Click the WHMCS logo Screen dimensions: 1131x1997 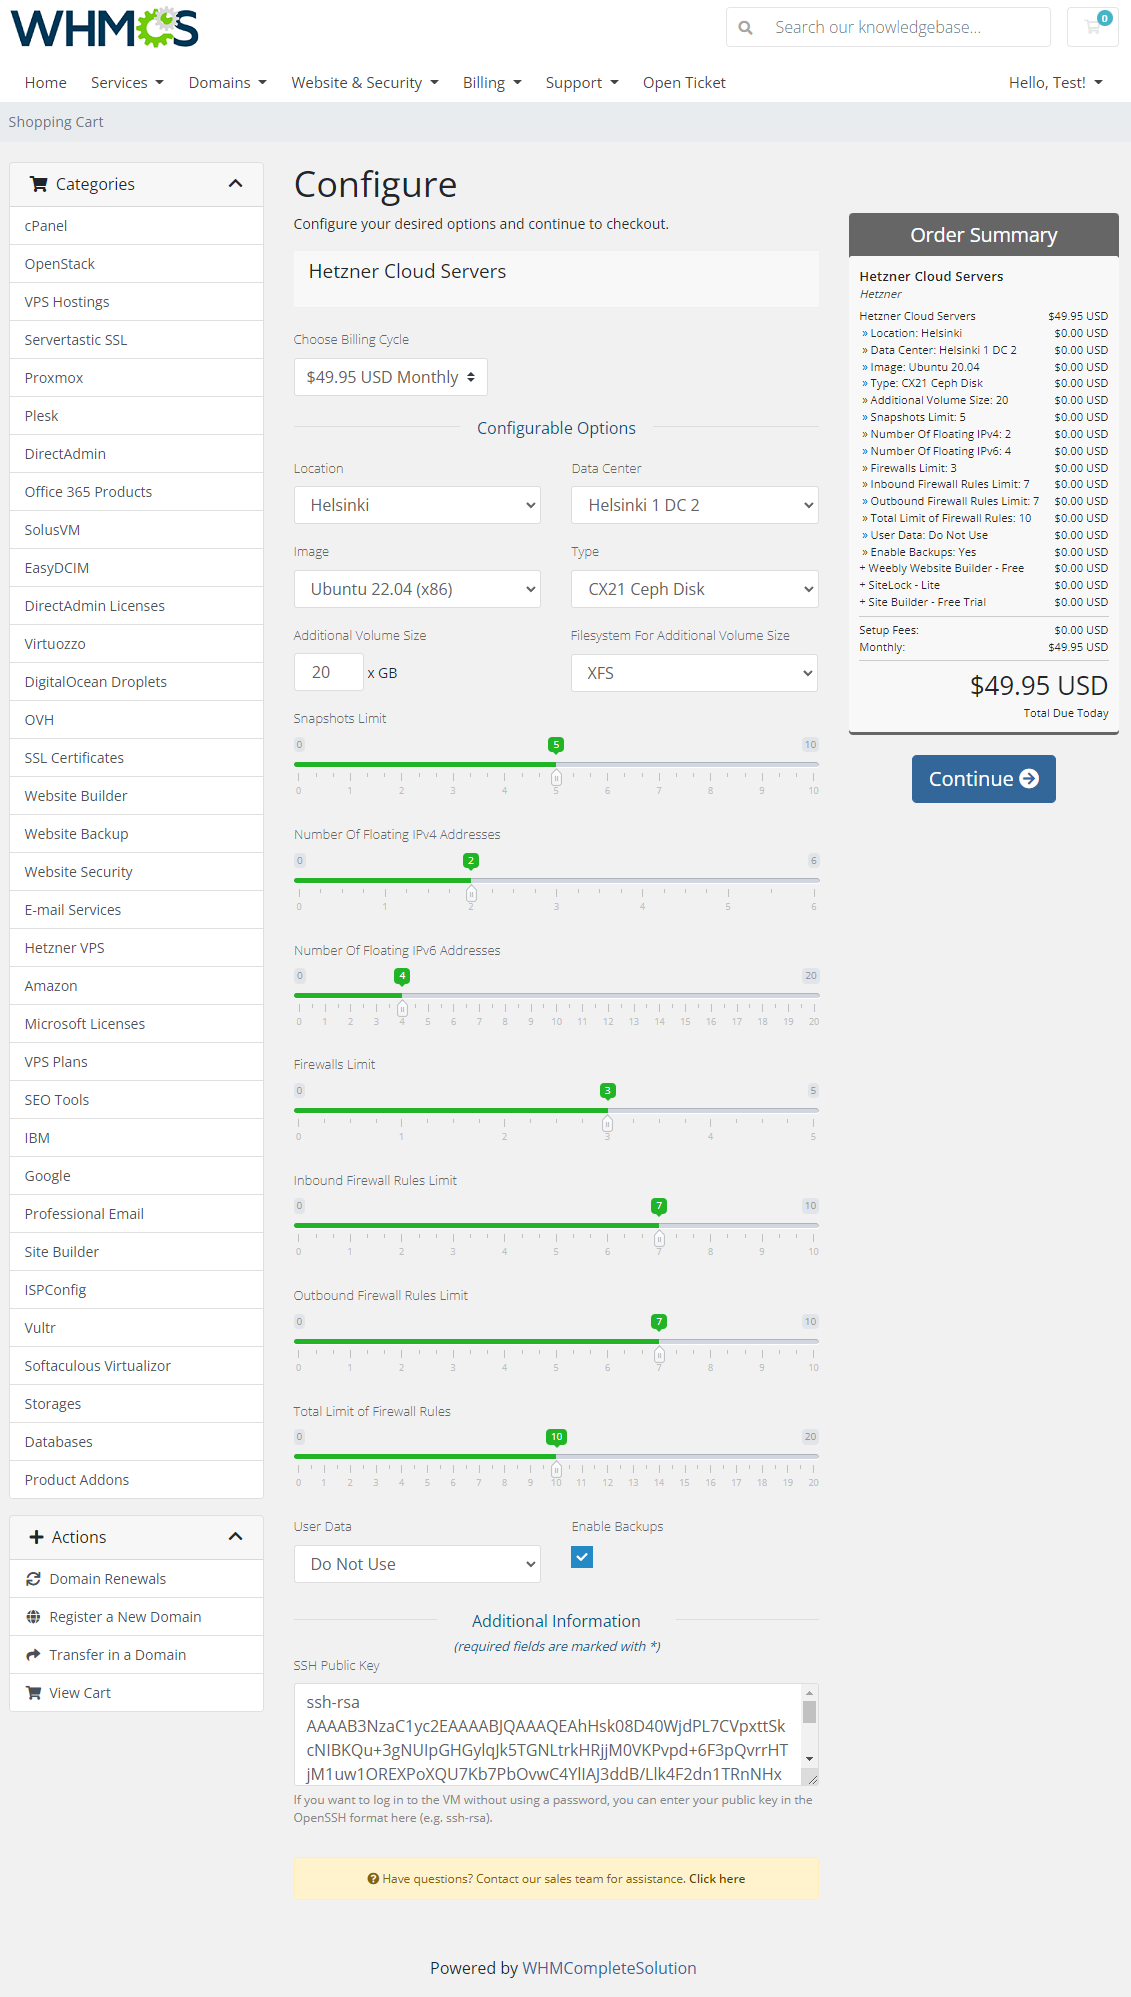pos(105,28)
